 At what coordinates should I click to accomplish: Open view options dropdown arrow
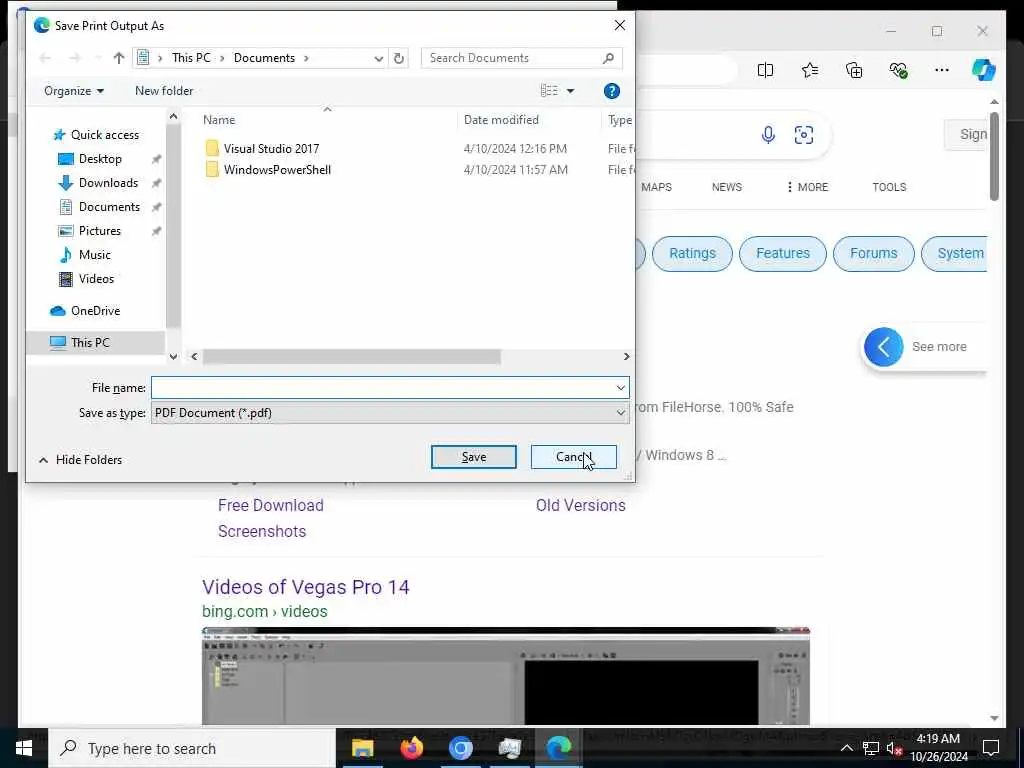(x=570, y=91)
